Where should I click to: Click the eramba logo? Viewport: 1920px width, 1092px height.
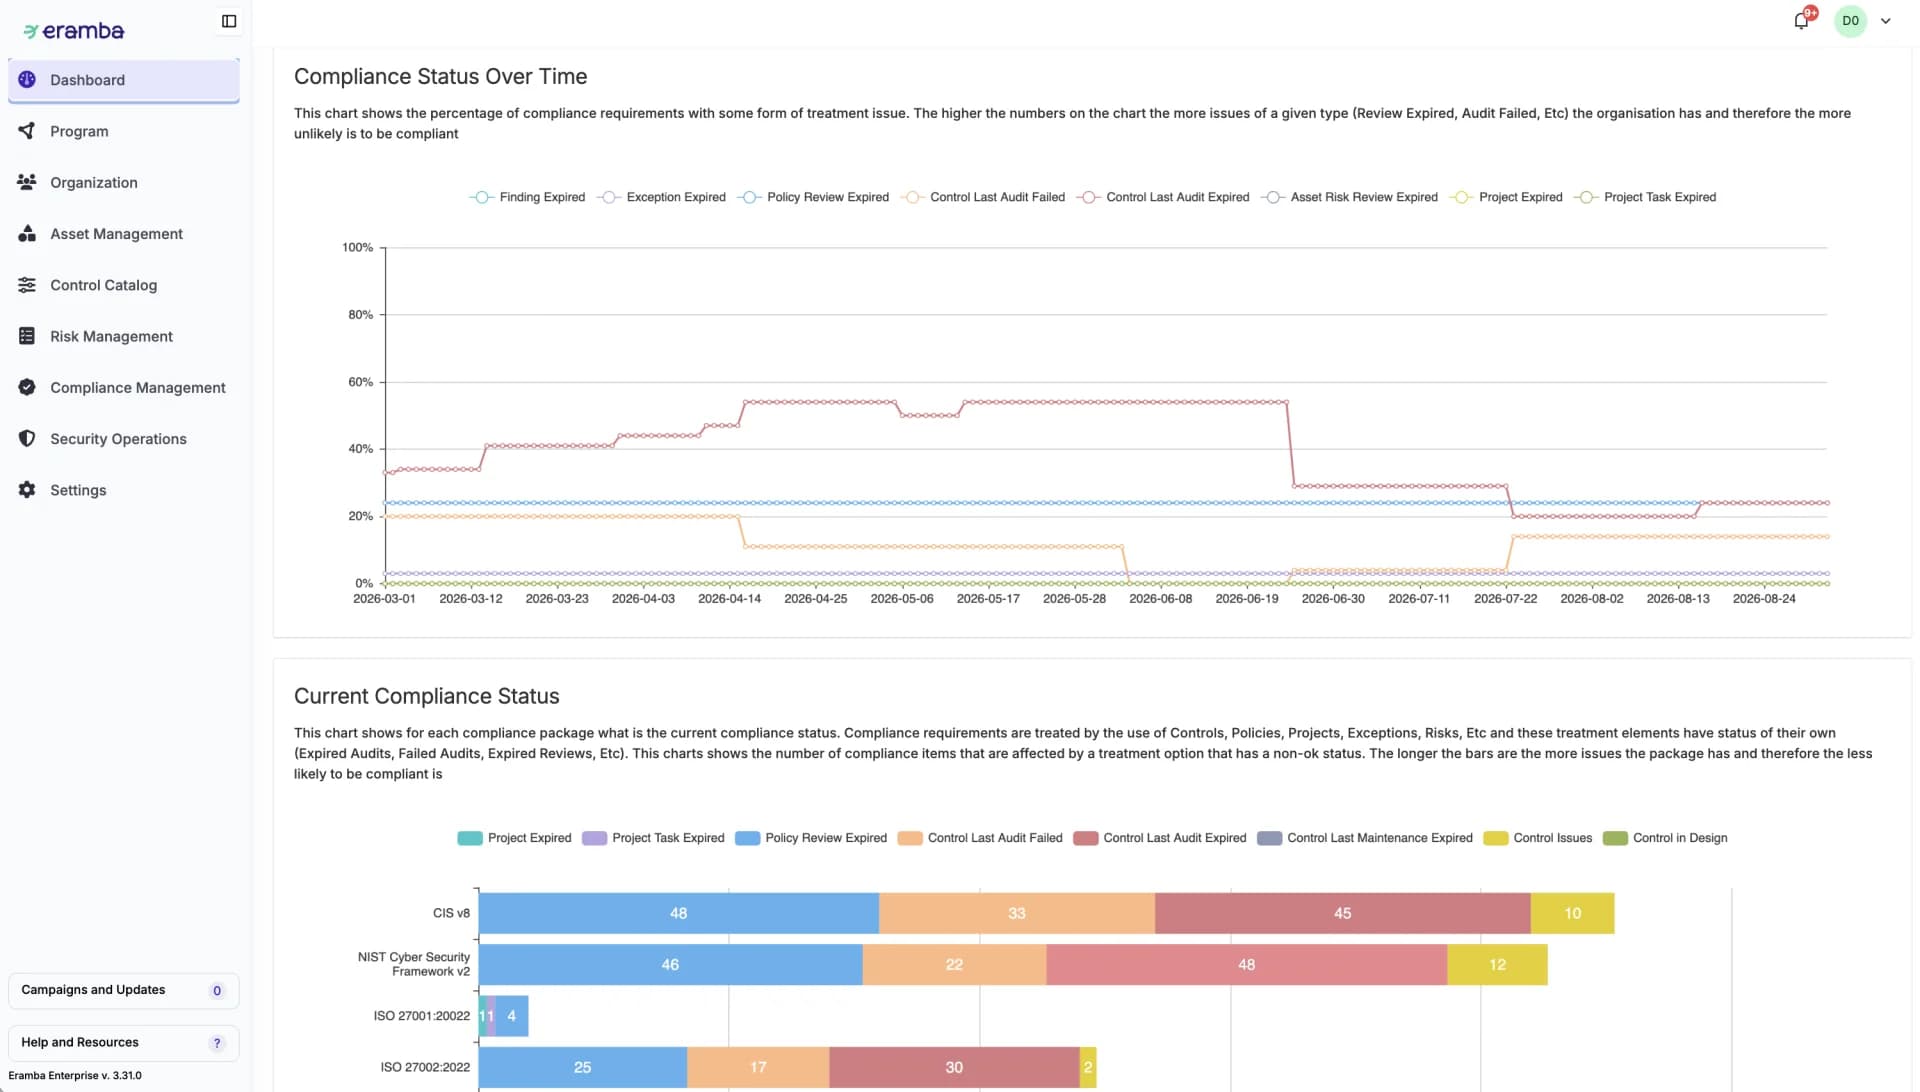tap(74, 31)
